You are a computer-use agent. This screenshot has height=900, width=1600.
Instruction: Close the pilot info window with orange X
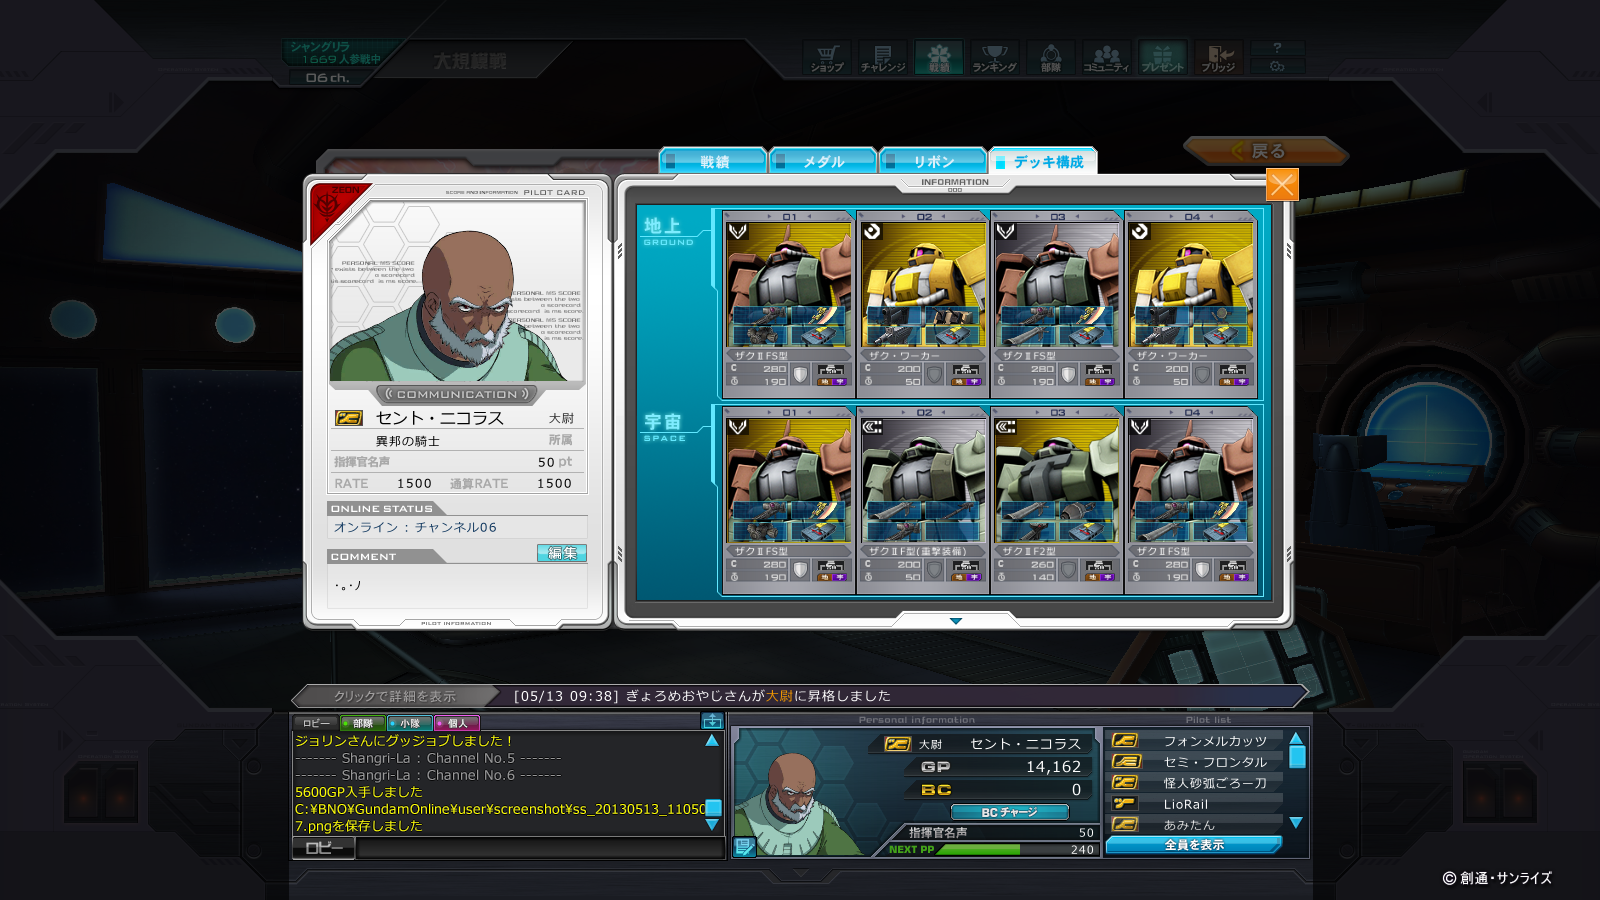point(1282,185)
